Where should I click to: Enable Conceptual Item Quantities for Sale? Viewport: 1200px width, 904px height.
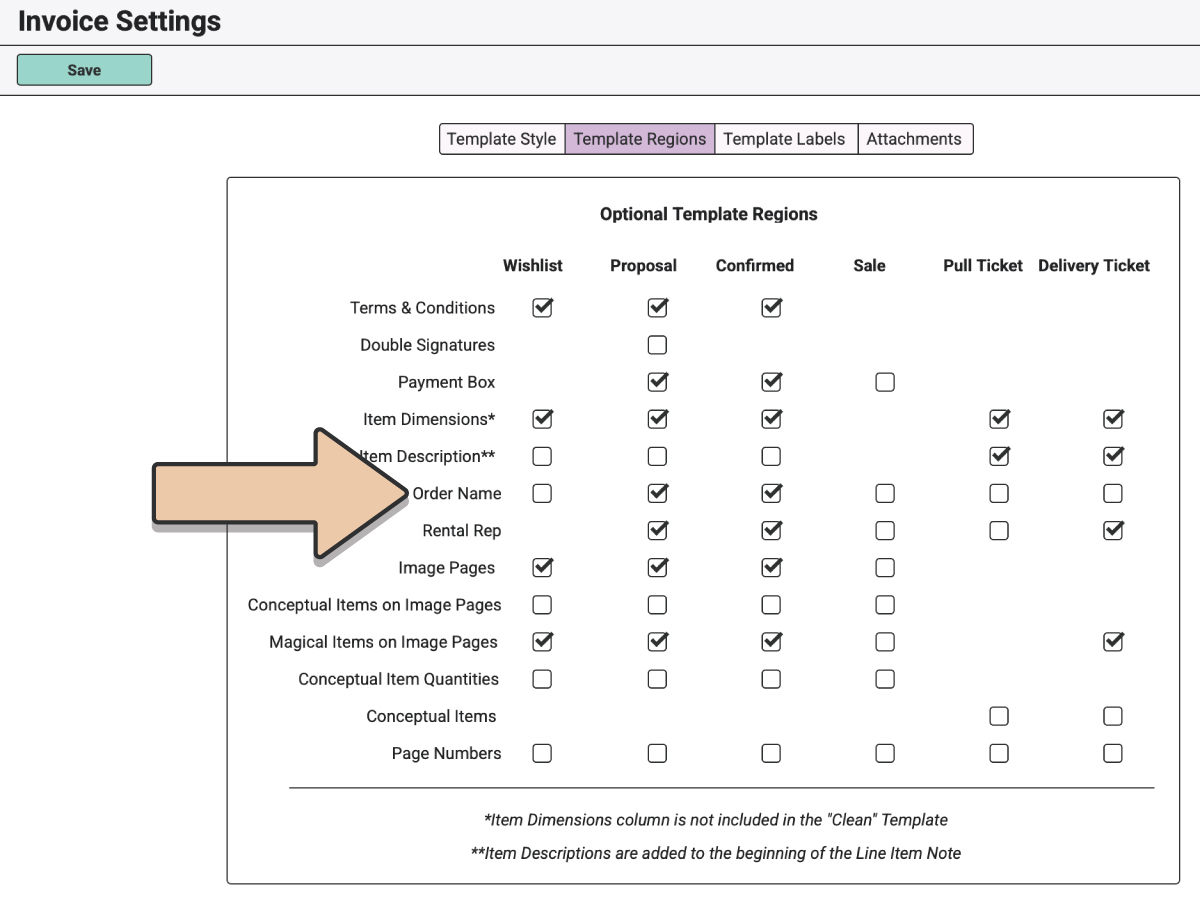[885, 679]
